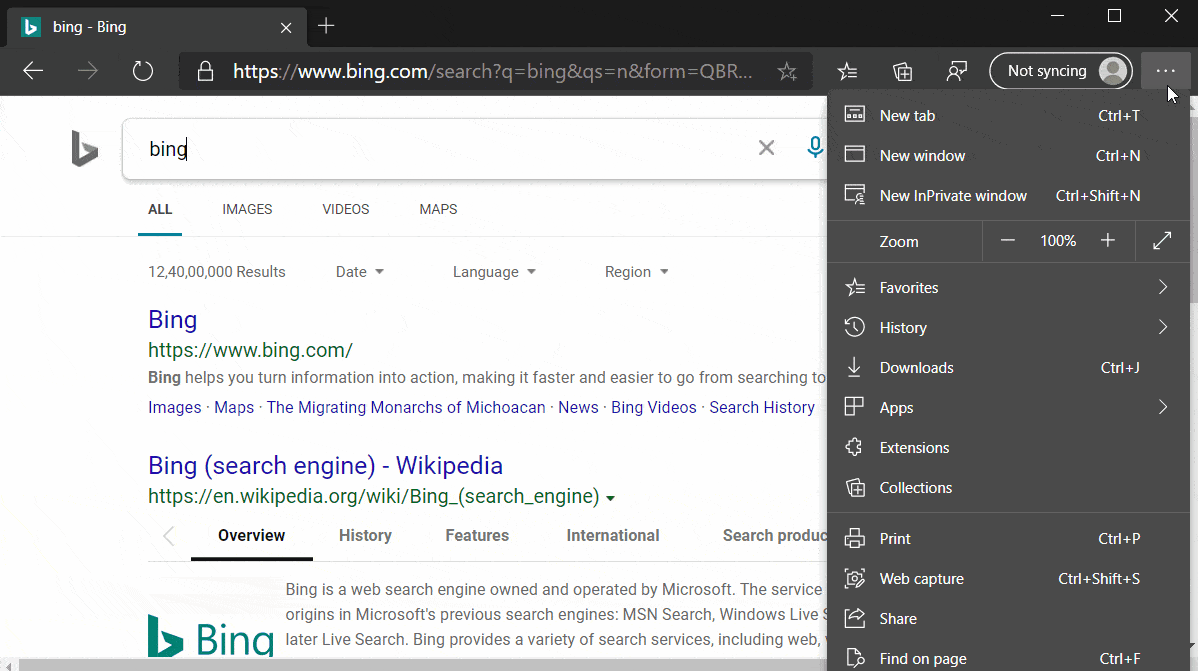
Task: Click the forward navigation arrow
Action: pyautogui.click(x=88, y=71)
